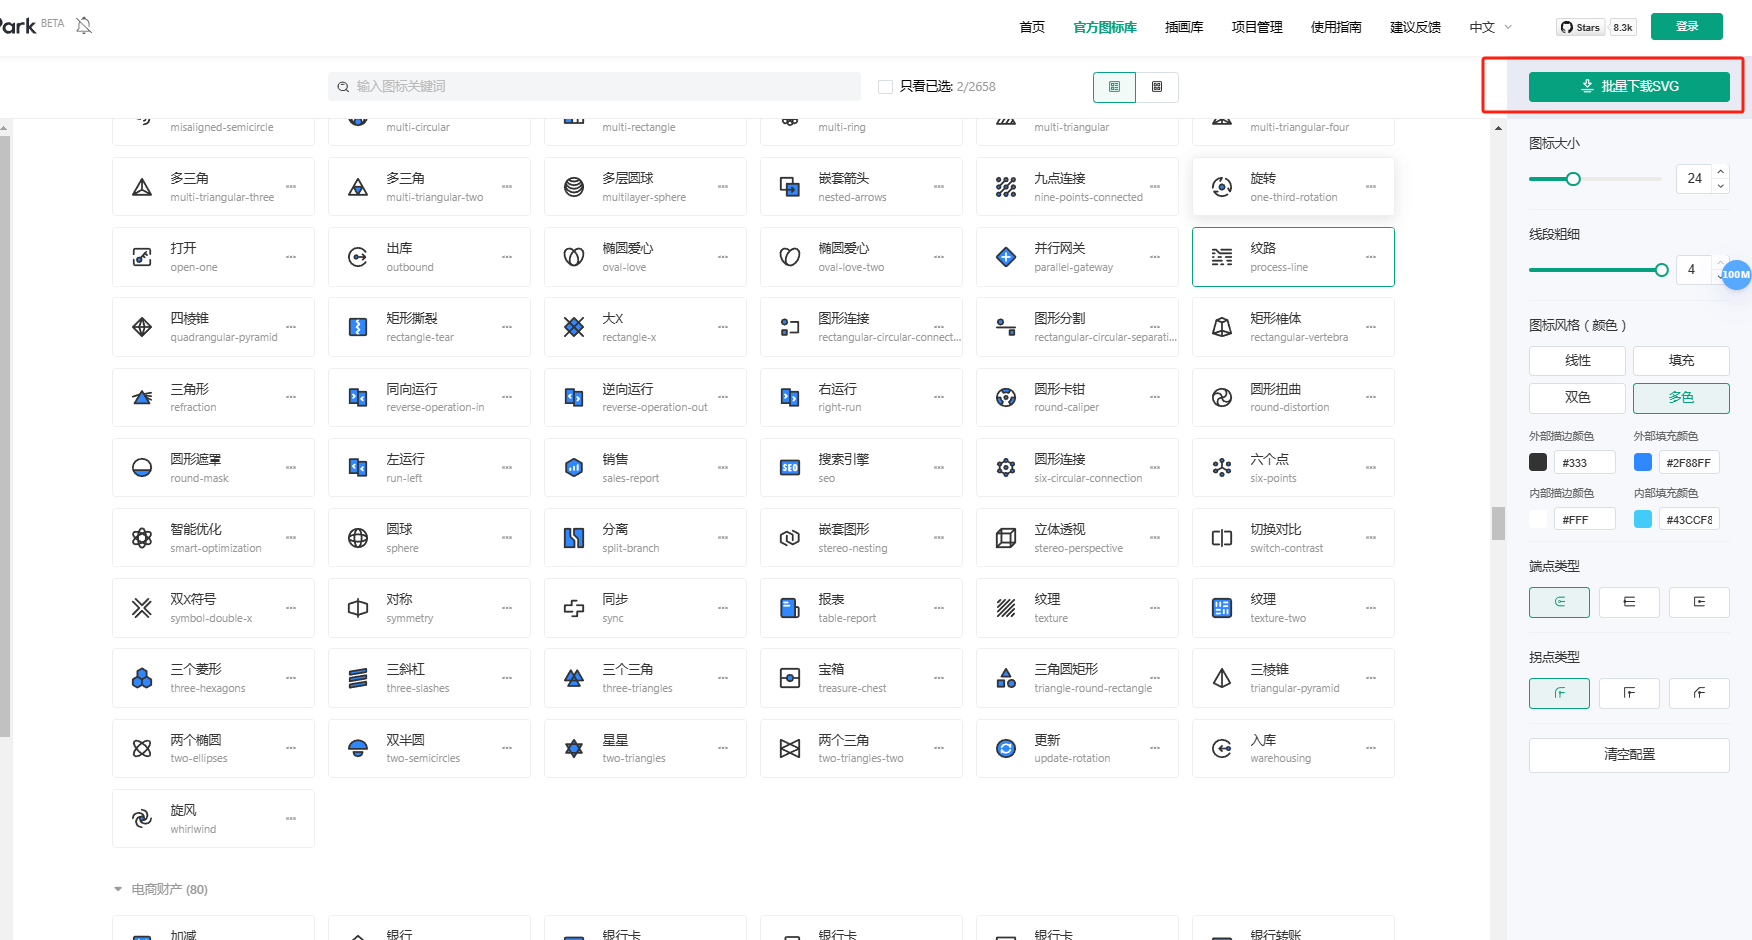Select the multi-color (多色) icon style
The width and height of the screenshot is (1752, 940).
coord(1681,398)
